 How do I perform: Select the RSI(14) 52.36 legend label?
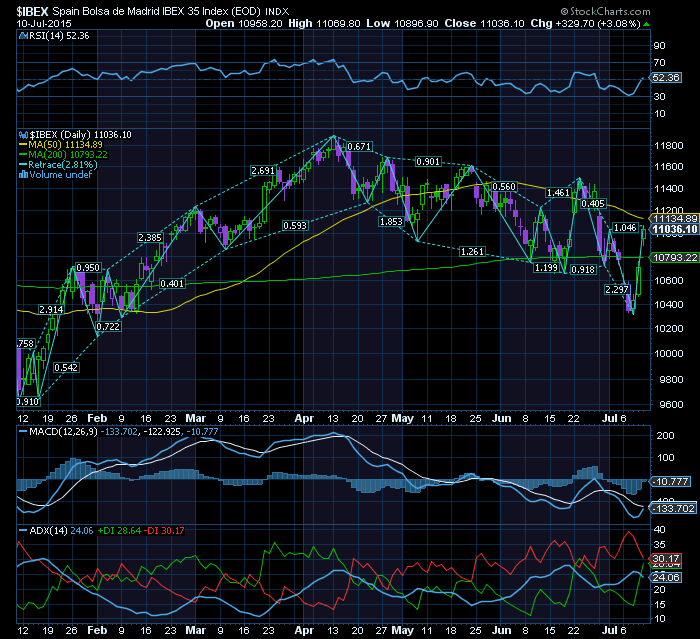(54, 36)
